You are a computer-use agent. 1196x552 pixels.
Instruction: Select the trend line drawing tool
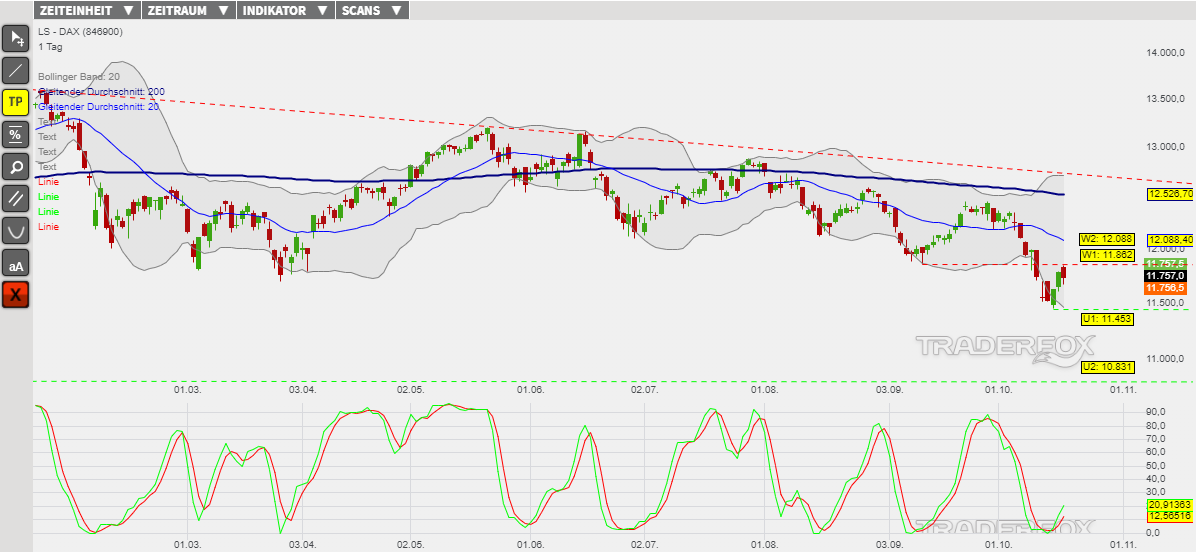[x=16, y=69]
